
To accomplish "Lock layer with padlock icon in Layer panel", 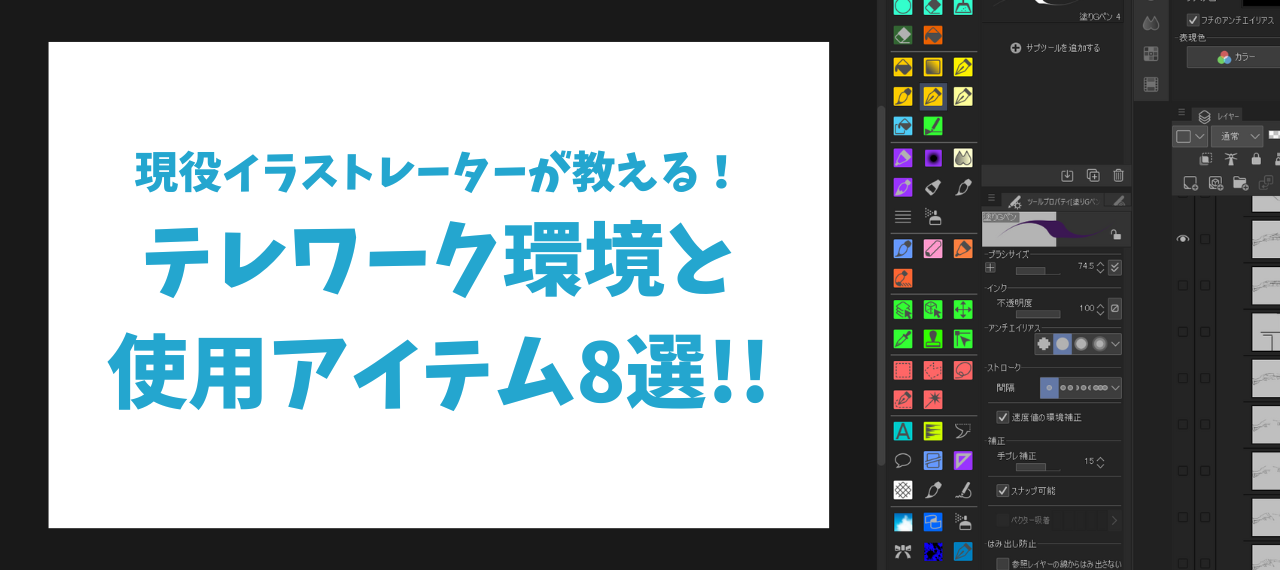I will click(1256, 159).
